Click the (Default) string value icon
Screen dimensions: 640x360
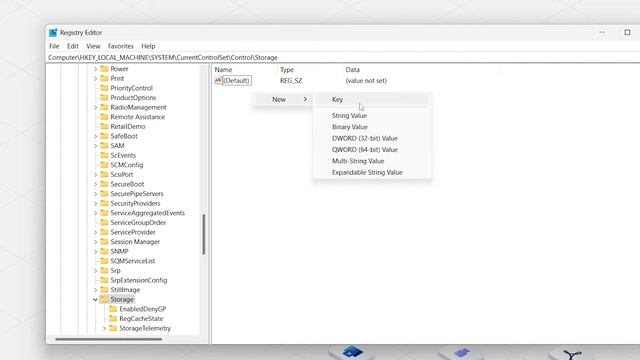pos(218,80)
